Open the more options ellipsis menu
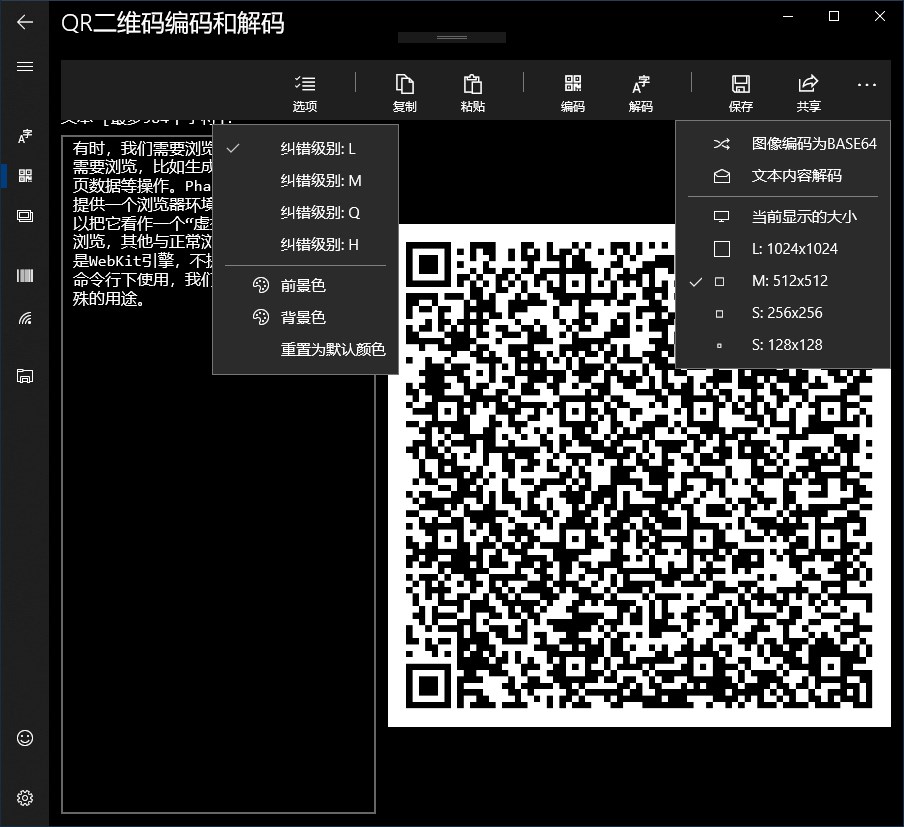 coord(867,85)
